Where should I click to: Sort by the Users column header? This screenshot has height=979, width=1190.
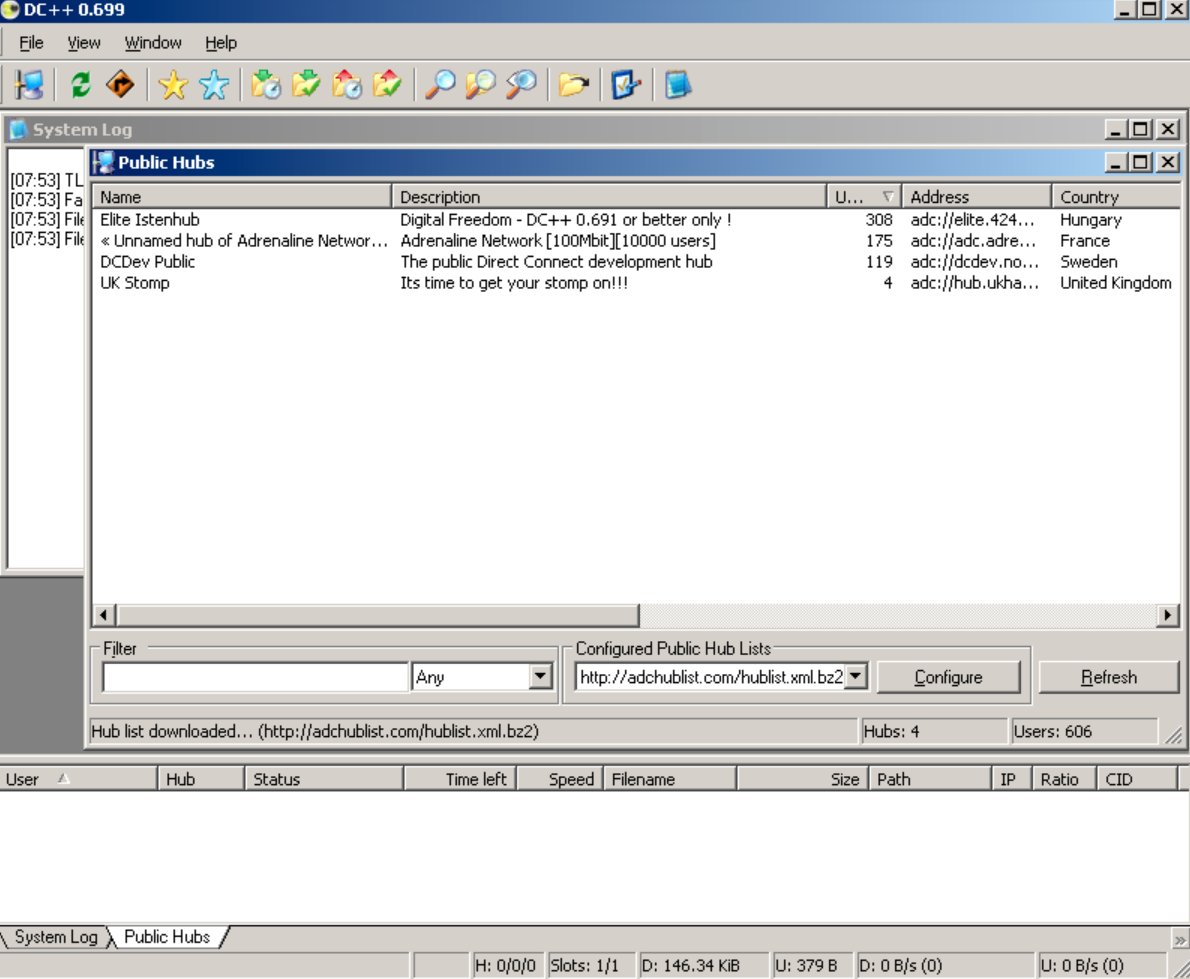[864, 197]
